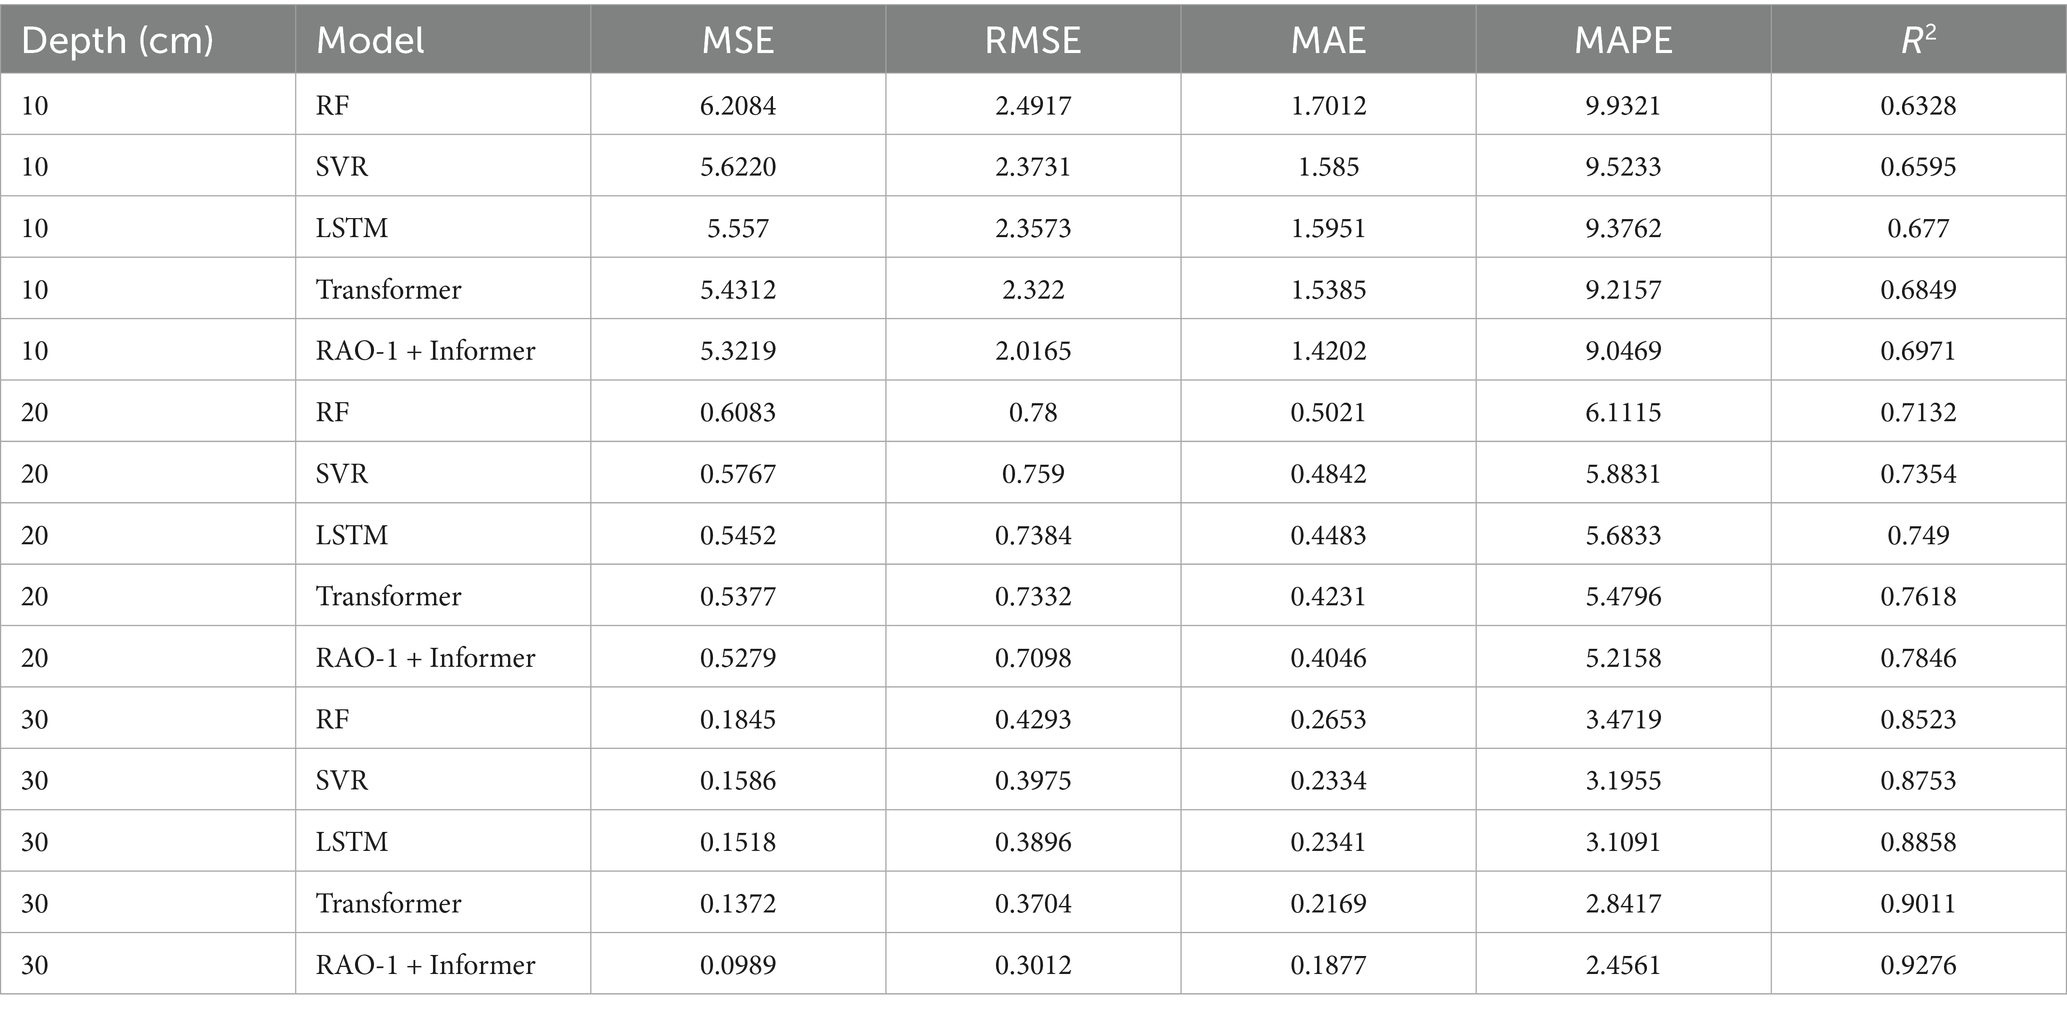
Task: Select the RMSE cell showing 0.78
Action: [1033, 412]
